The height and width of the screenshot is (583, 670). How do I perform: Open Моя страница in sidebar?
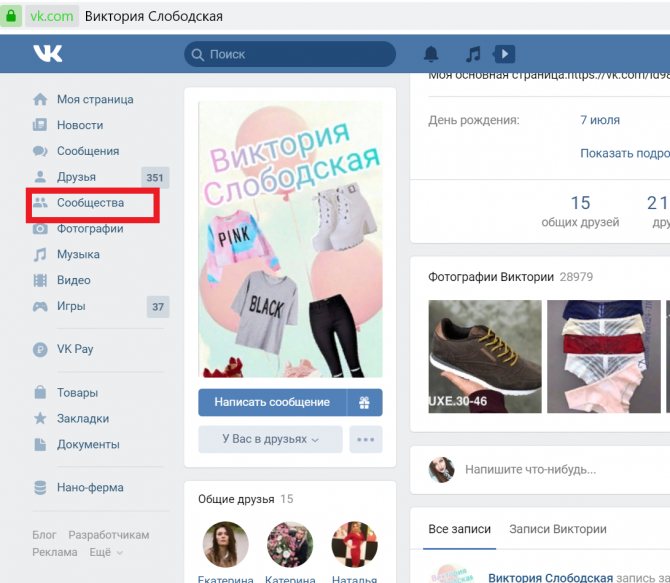[95, 99]
